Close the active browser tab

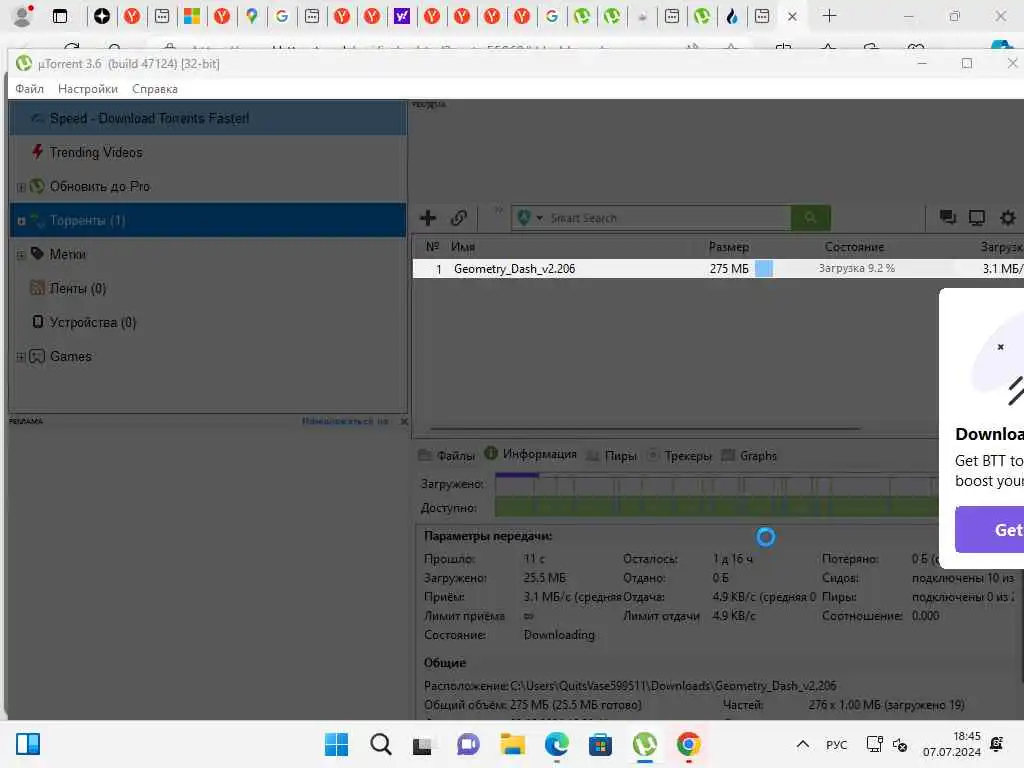(792, 16)
